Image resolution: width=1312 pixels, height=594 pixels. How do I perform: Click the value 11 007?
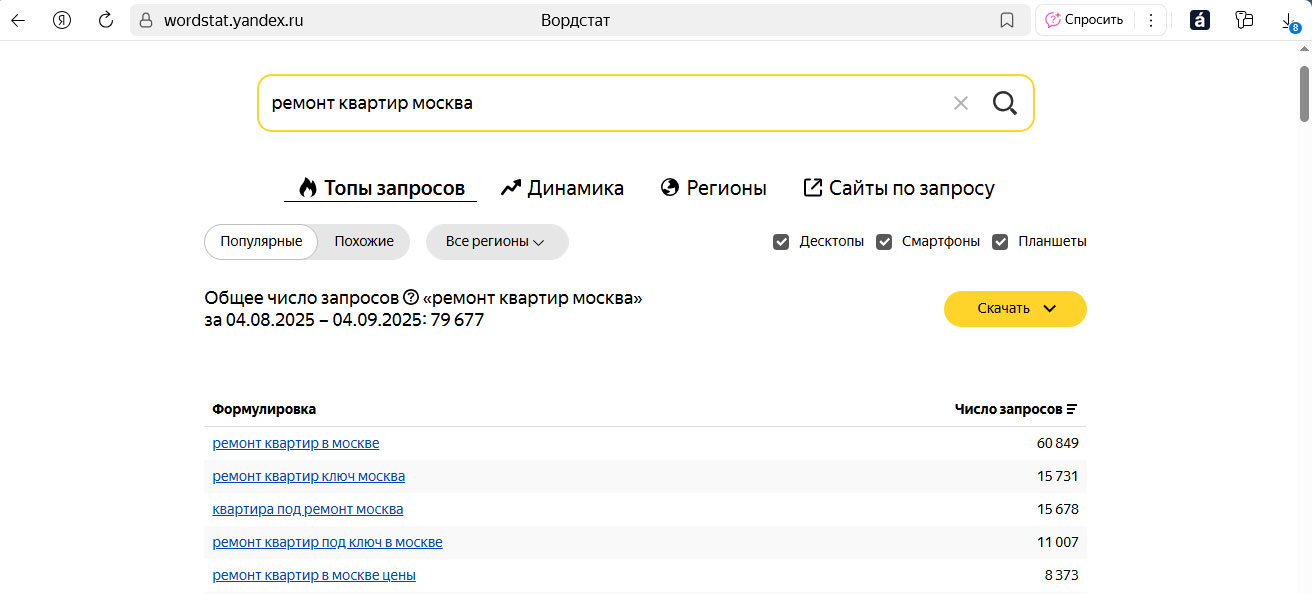point(1058,542)
